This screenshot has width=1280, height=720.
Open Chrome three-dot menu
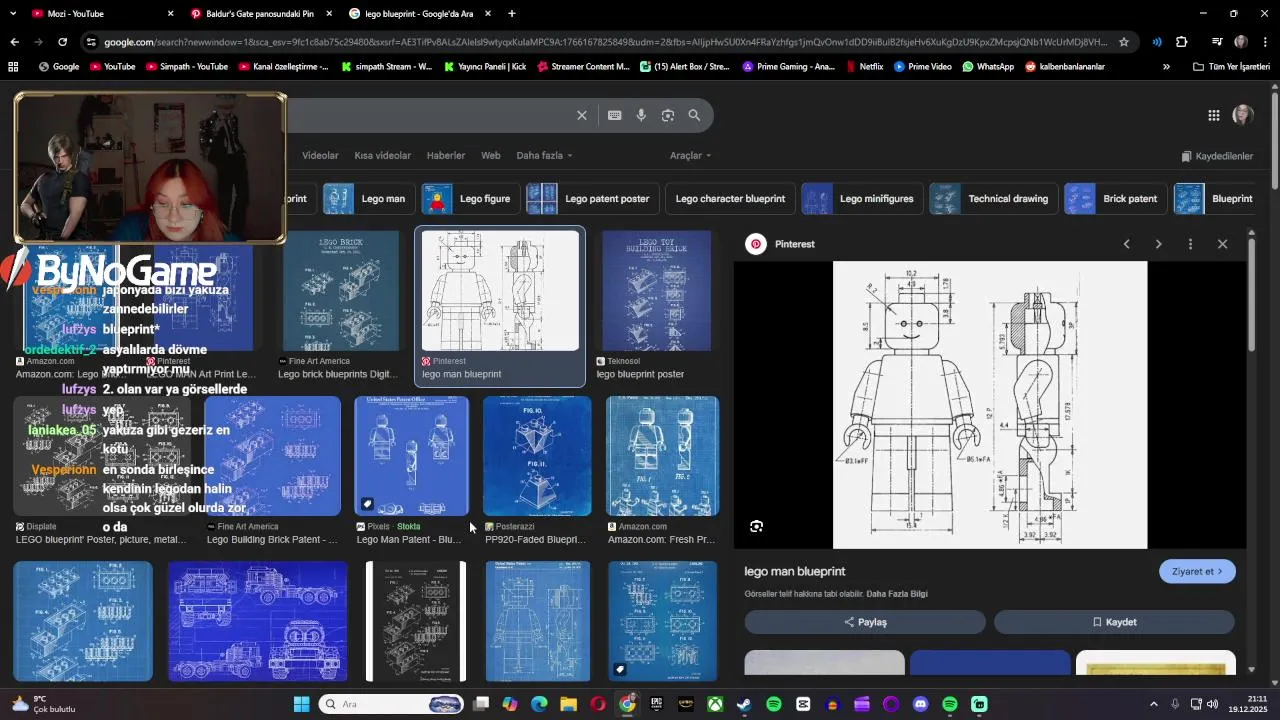point(1264,42)
